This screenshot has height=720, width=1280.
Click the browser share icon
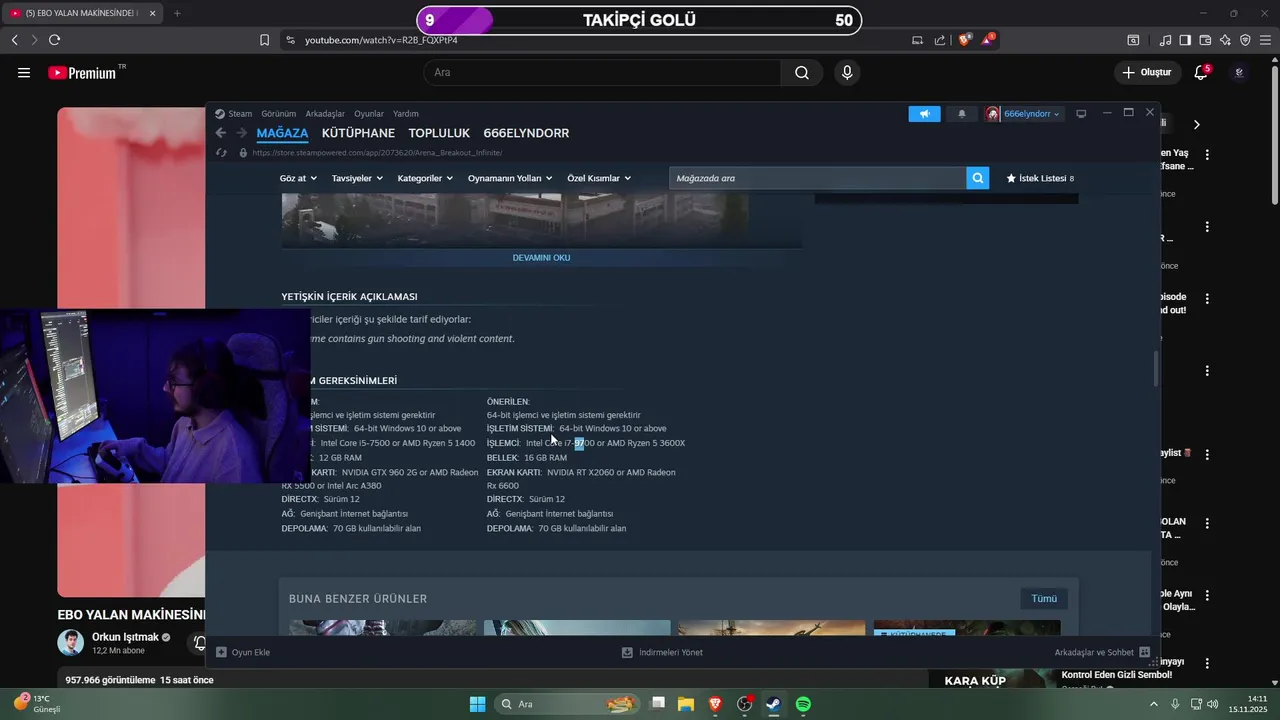(940, 40)
